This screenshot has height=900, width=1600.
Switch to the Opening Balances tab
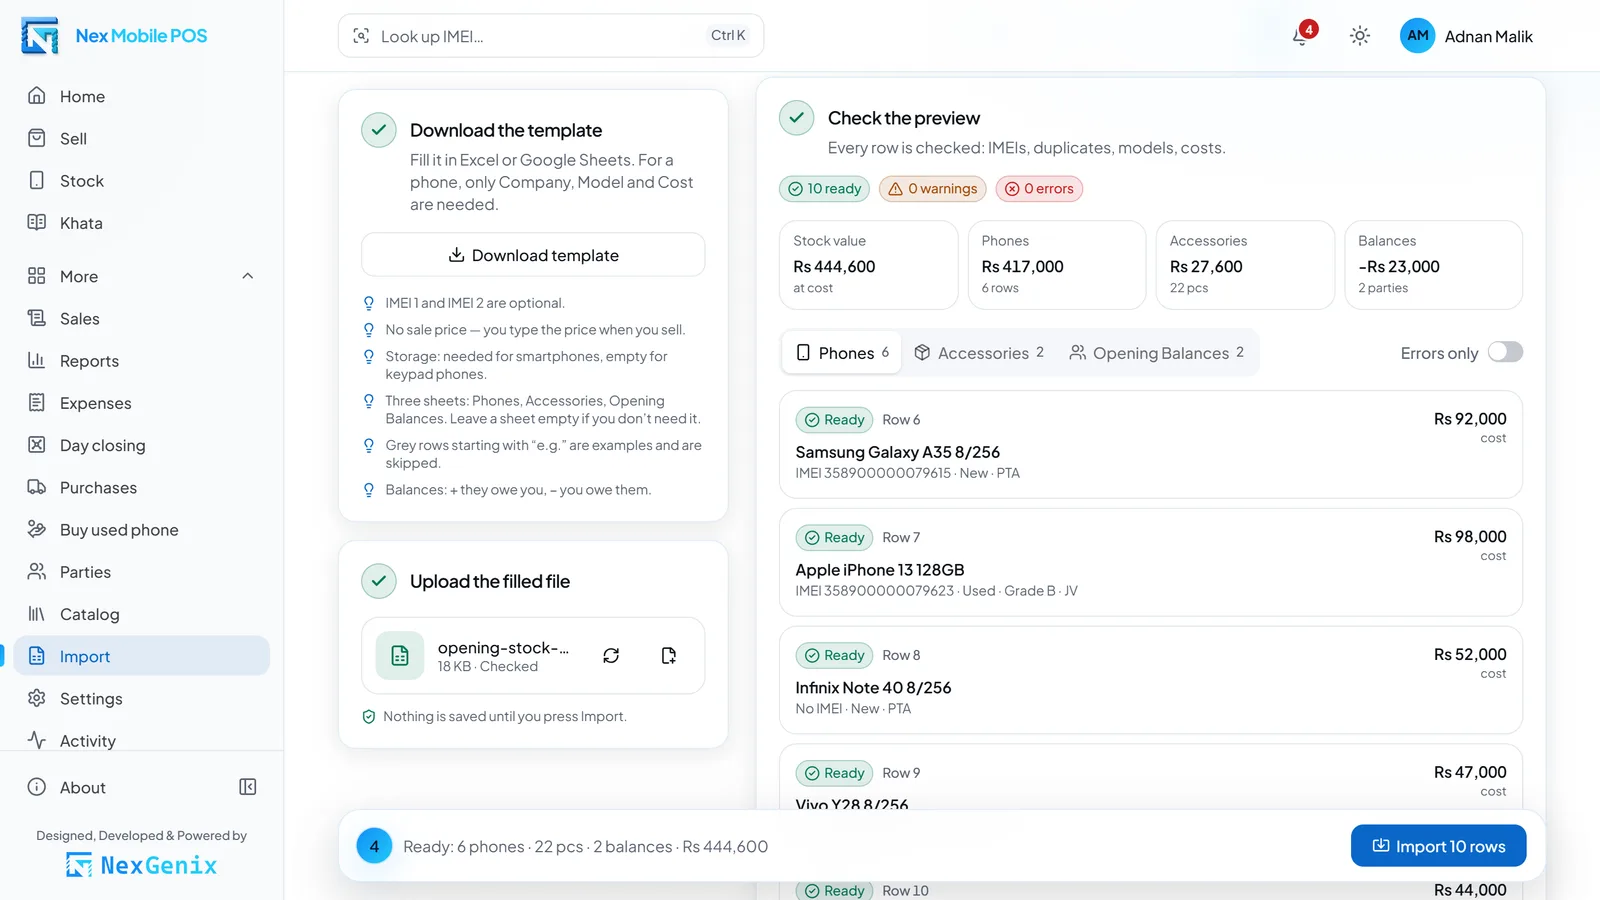[x=1157, y=353]
